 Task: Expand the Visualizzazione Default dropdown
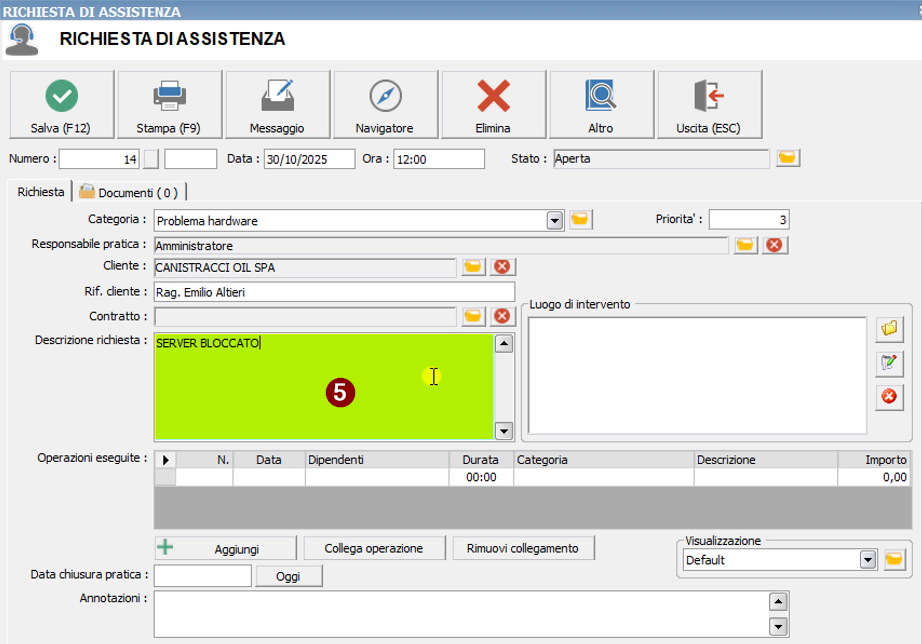coord(868,560)
